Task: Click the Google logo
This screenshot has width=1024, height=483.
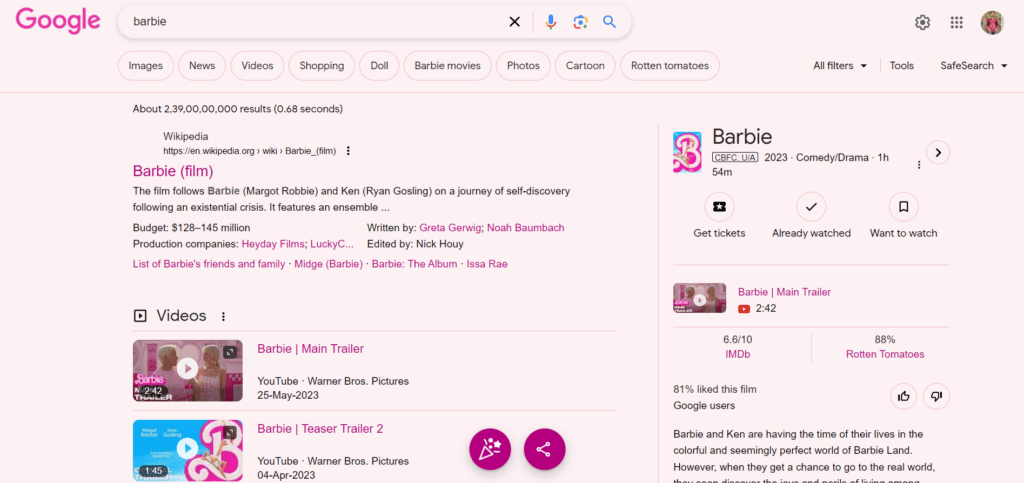Action: pos(58,21)
